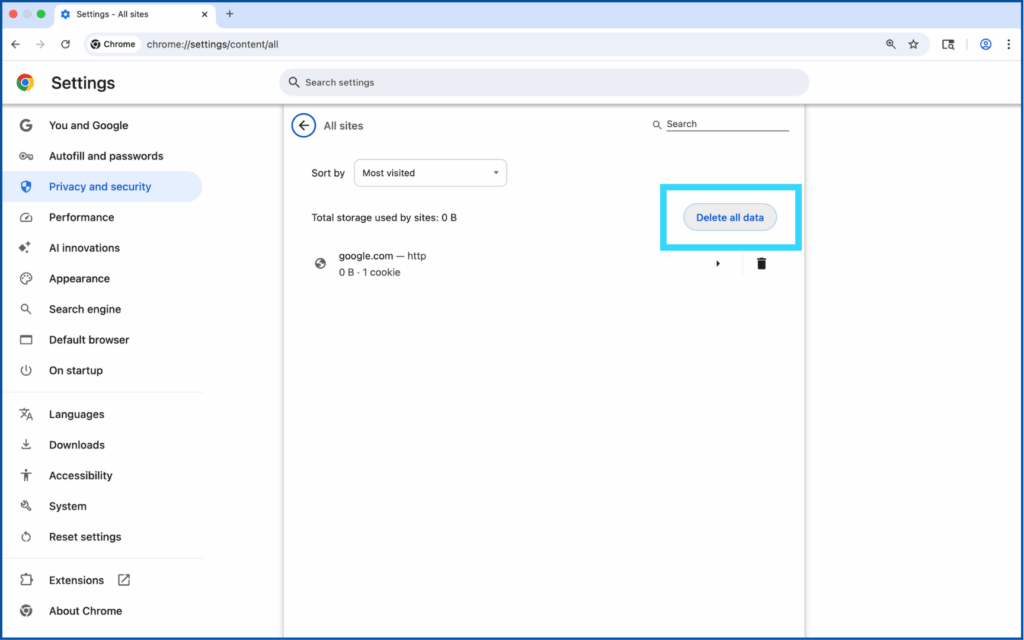Open the Sort by Most visited dropdown
This screenshot has width=1024, height=640.
tap(430, 173)
